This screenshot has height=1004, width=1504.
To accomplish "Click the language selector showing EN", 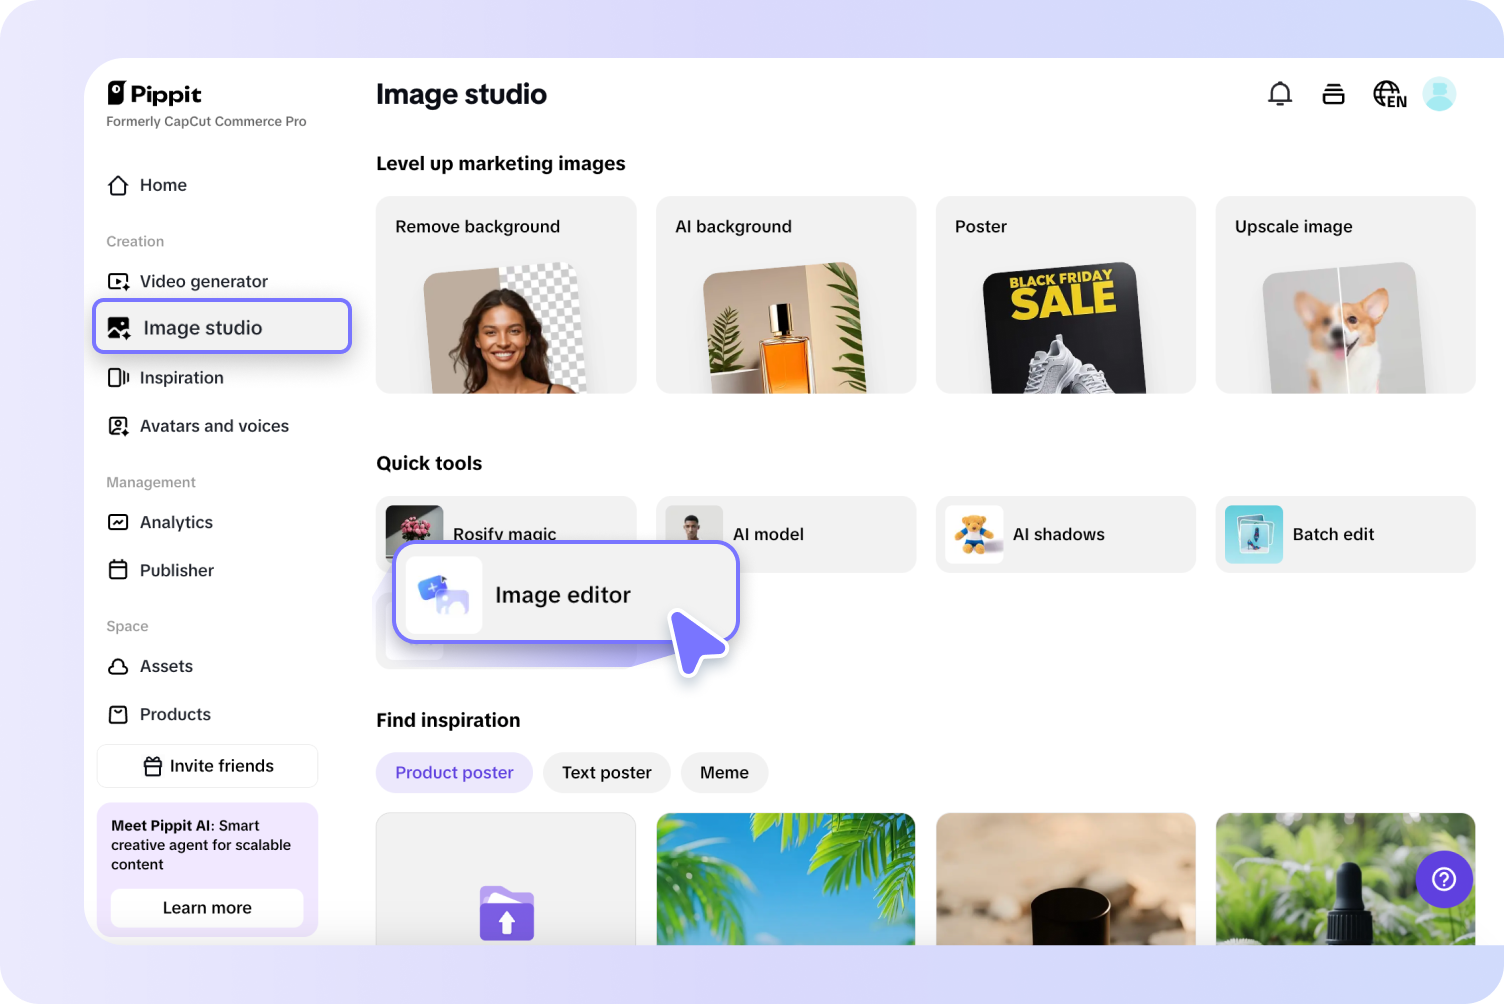I will [1389, 93].
